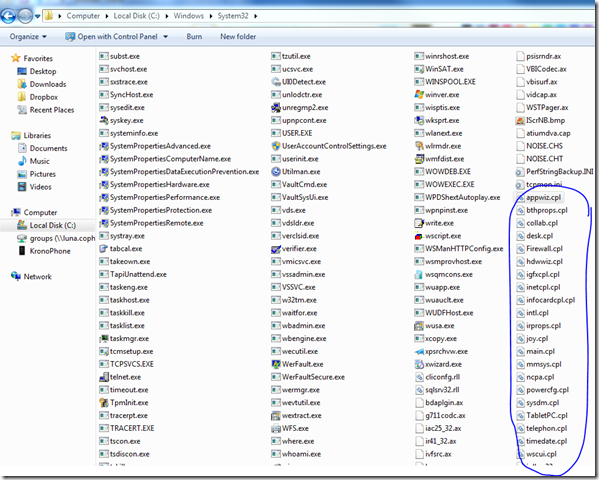Open Favorites star in the navigation pane

click(x=16, y=58)
